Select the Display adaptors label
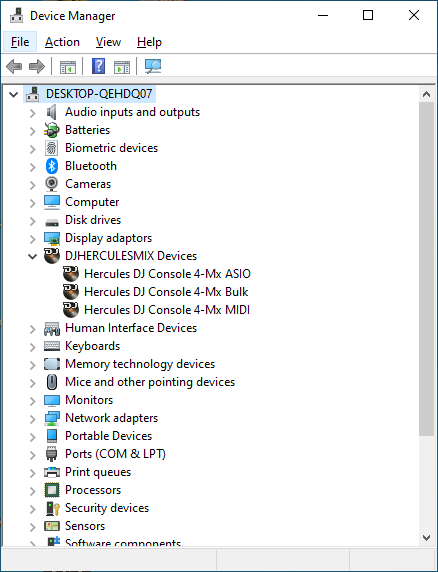438x572 pixels. [108, 238]
